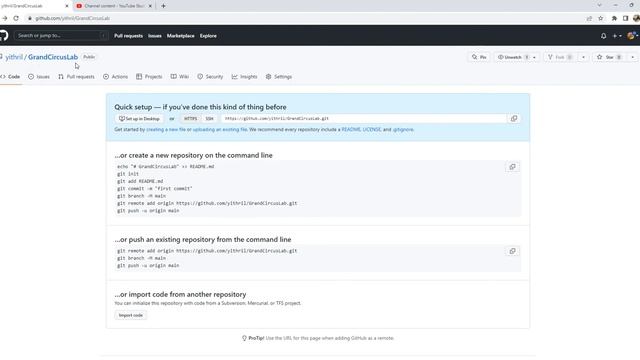
Task: Reload the page in browser
Action: tap(16, 18)
